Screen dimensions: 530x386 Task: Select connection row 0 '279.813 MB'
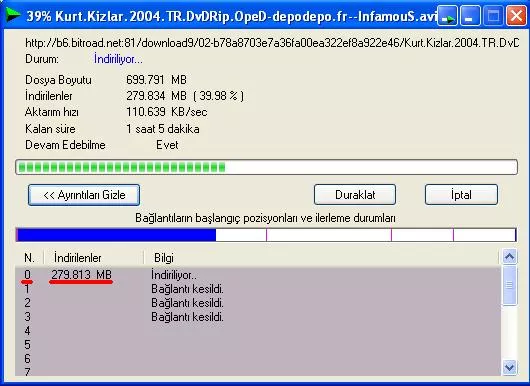[x=258, y=274]
